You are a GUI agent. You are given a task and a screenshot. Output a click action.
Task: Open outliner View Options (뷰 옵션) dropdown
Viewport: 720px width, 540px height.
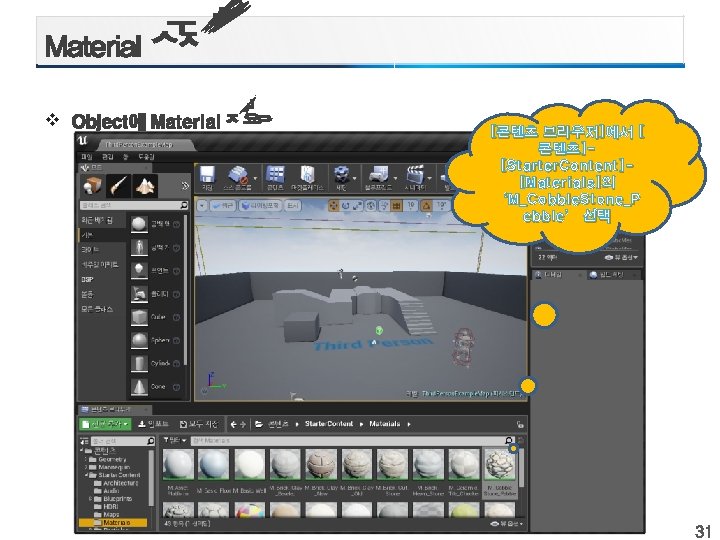click(622, 258)
